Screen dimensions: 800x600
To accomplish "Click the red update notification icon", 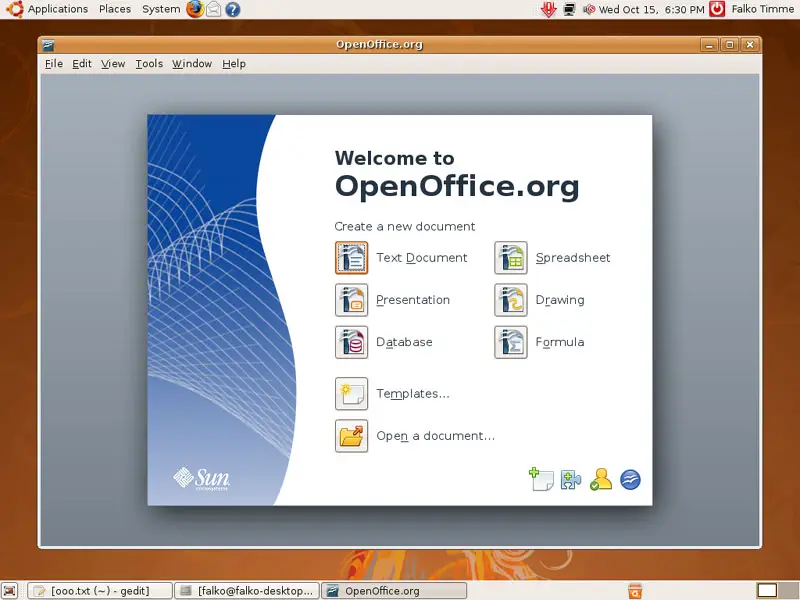I will pos(548,9).
